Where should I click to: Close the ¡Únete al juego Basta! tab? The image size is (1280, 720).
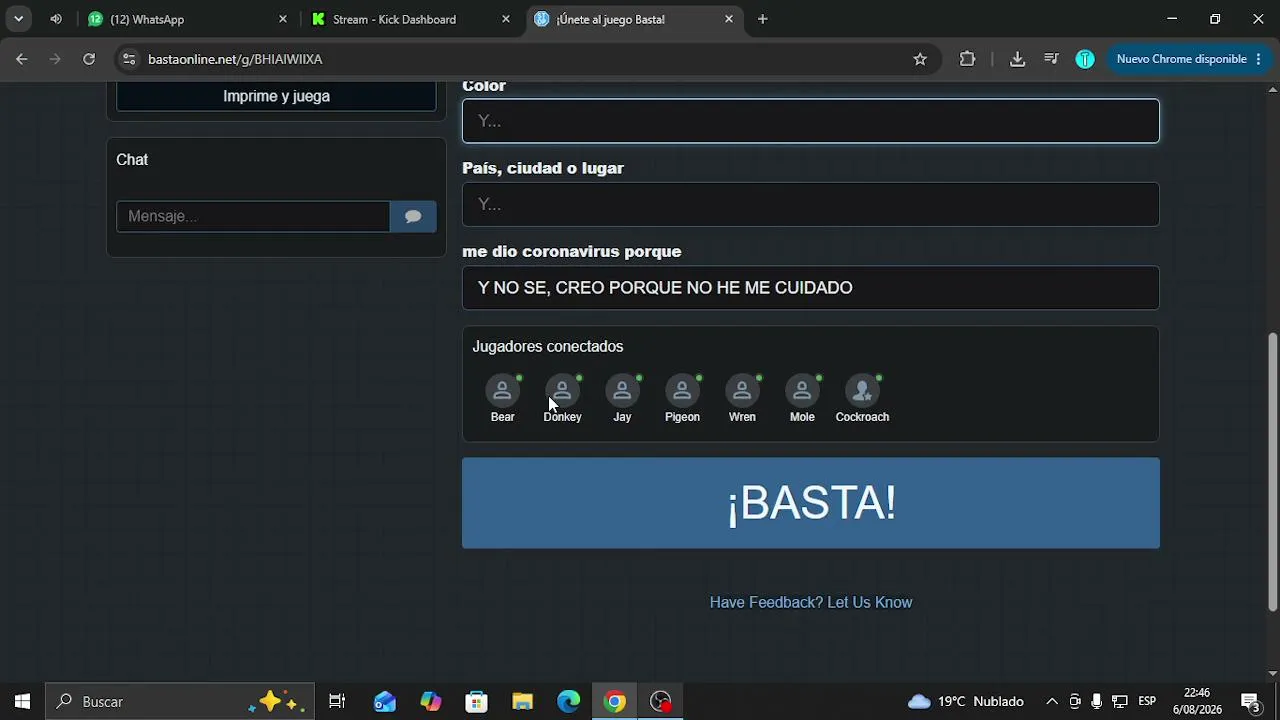(x=729, y=19)
